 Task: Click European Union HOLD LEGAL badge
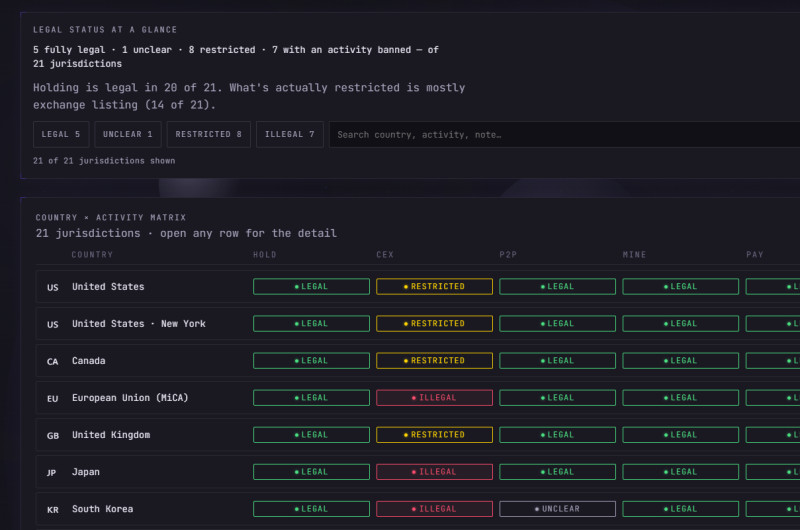311,398
